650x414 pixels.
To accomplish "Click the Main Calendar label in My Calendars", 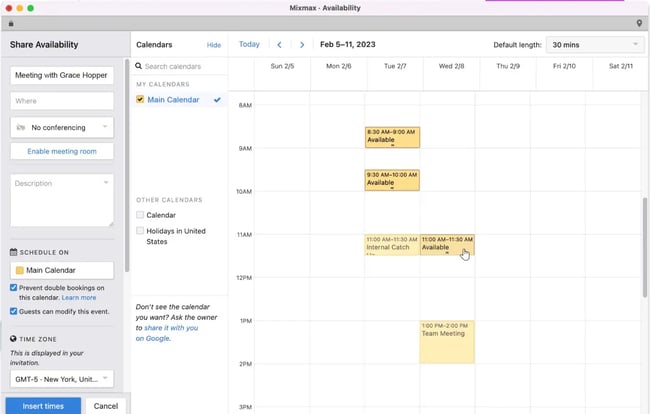I will pos(173,100).
